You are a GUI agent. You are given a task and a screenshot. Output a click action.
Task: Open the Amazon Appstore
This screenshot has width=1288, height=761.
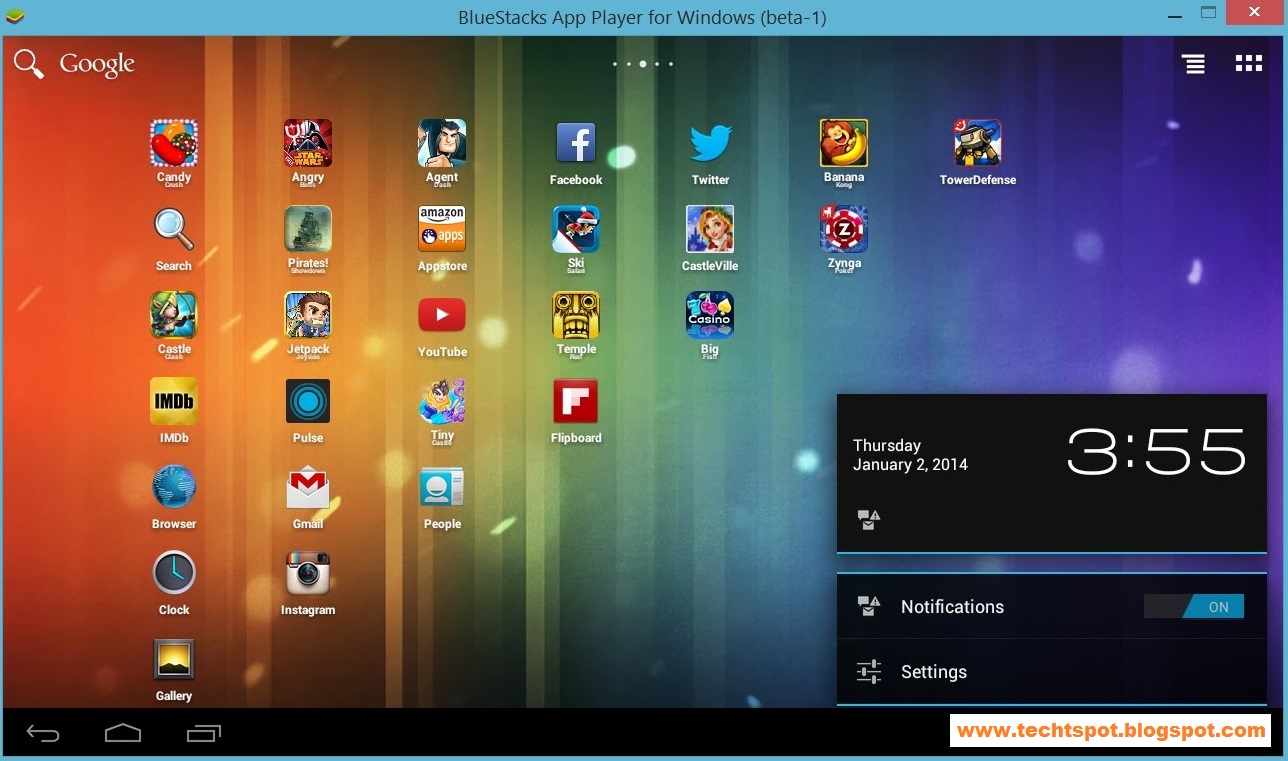tap(442, 230)
